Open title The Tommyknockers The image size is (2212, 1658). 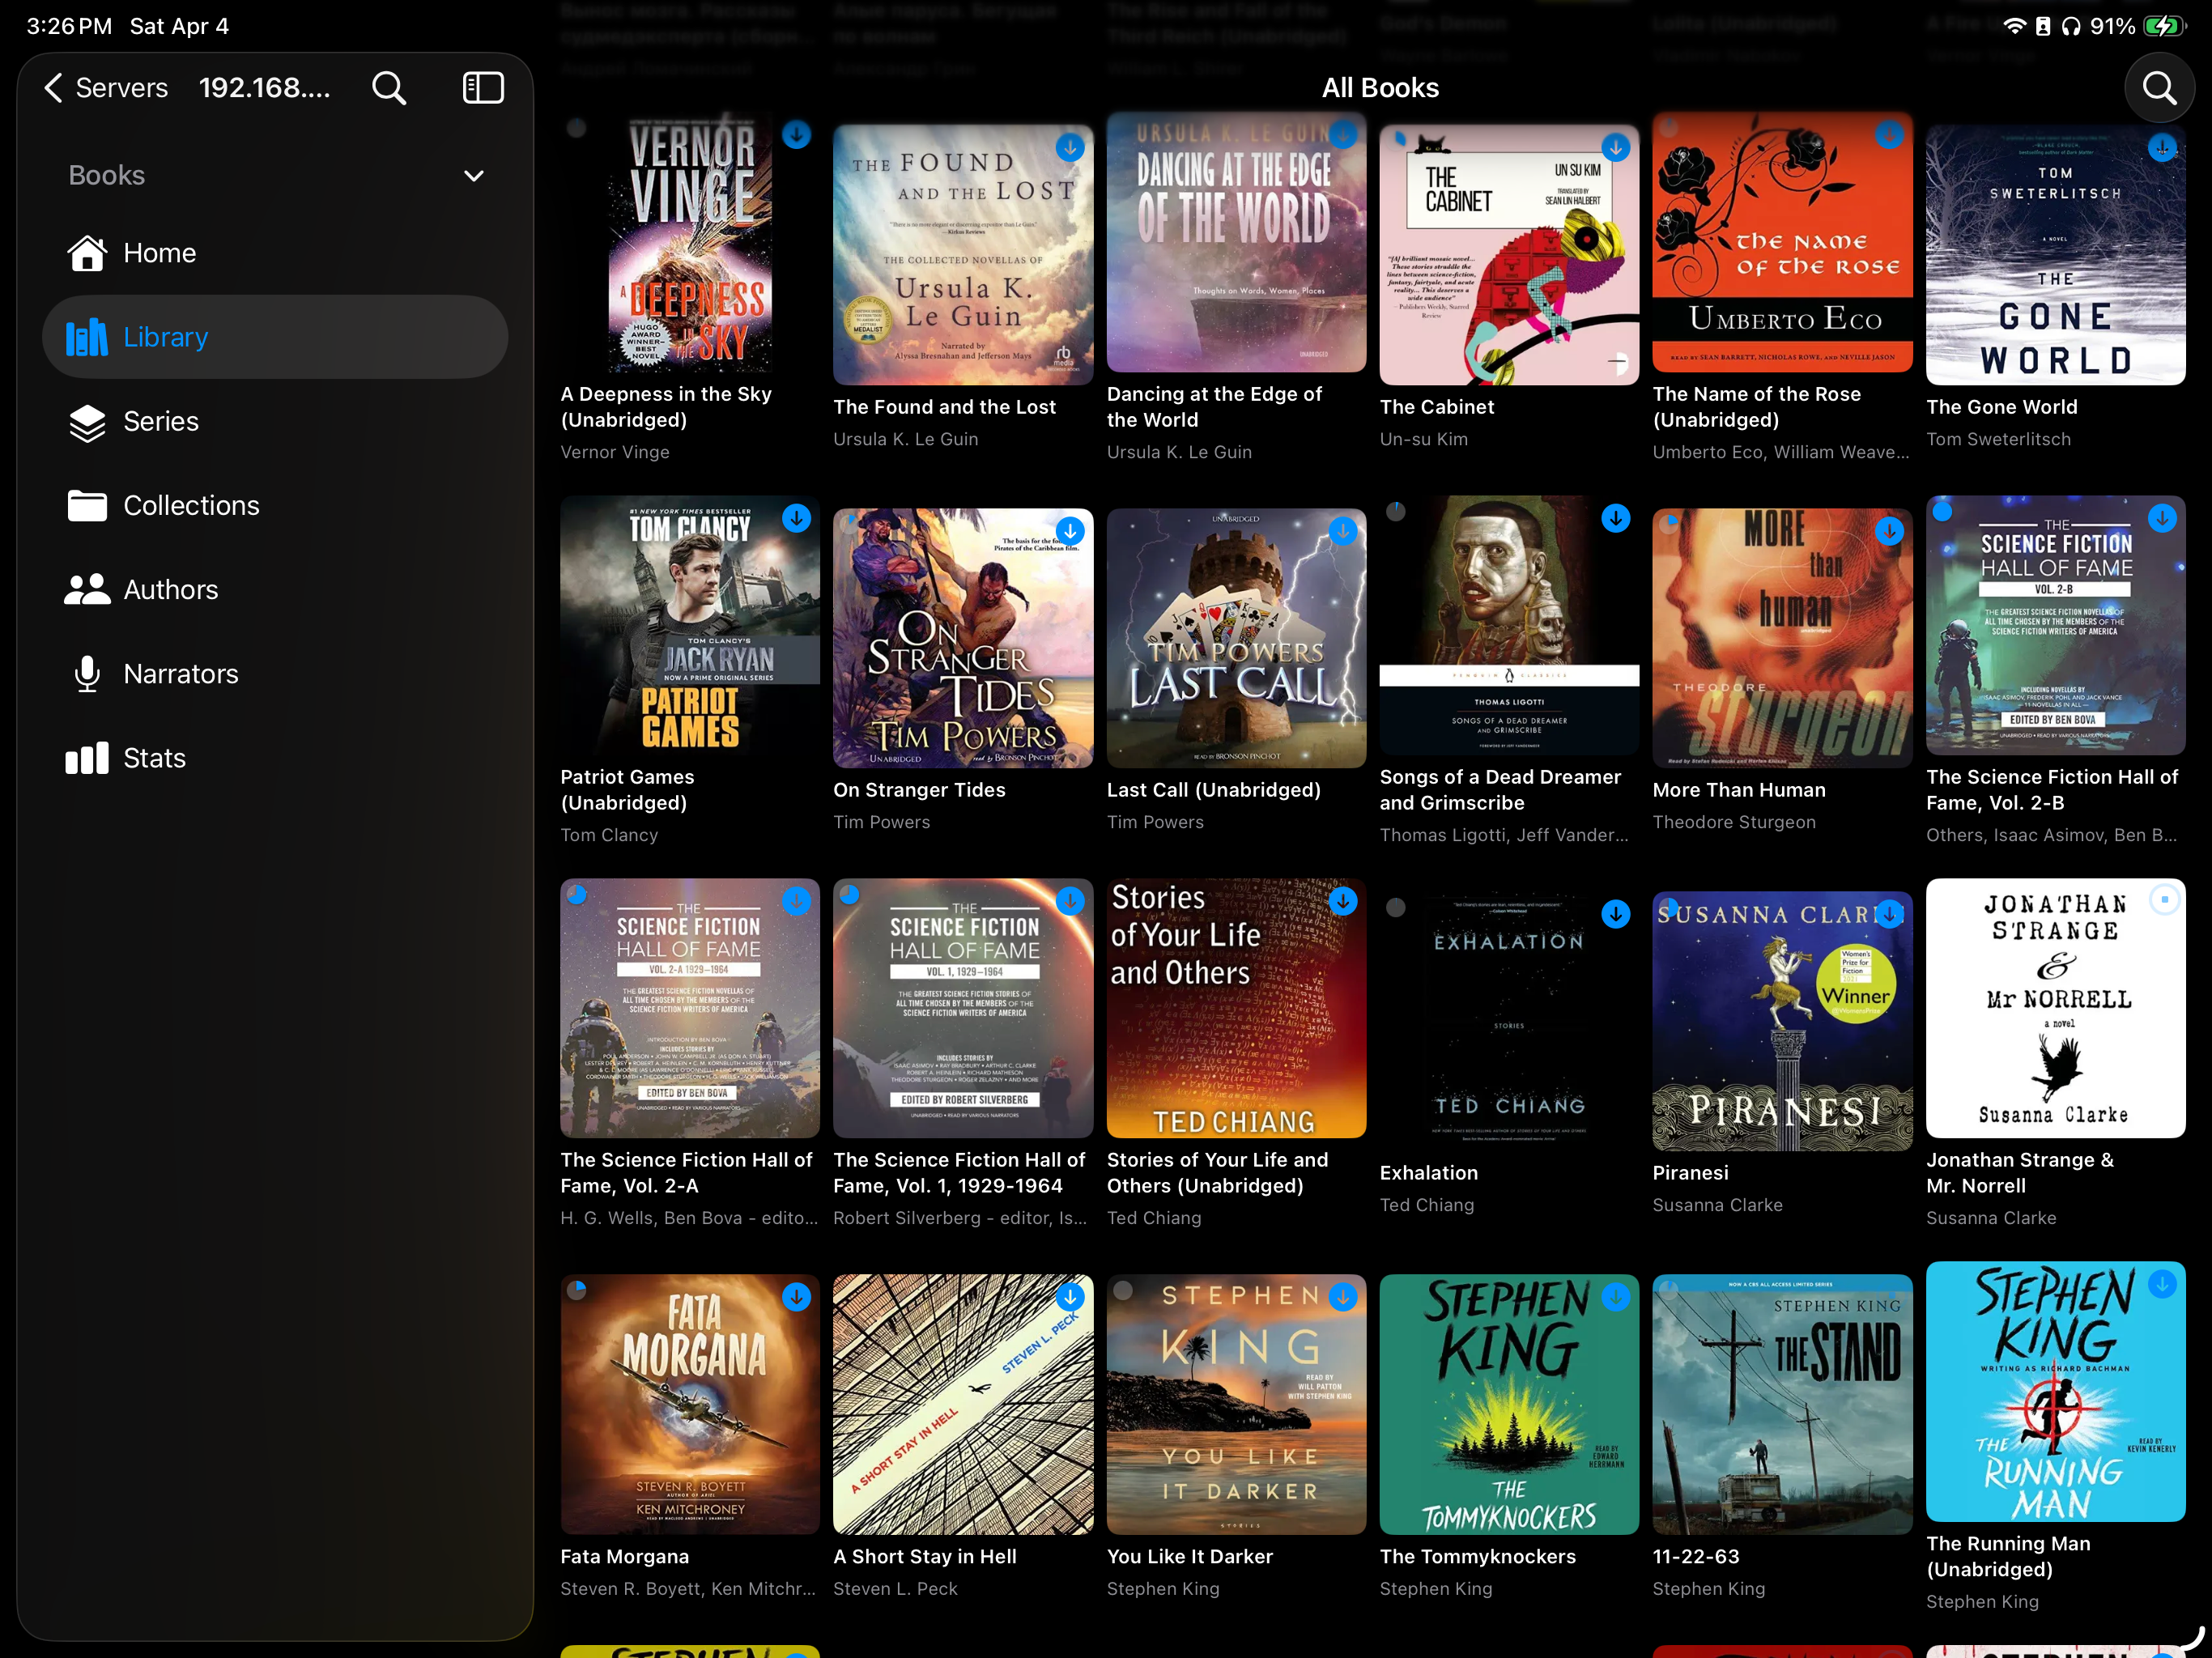(x=1477, y=1556)
